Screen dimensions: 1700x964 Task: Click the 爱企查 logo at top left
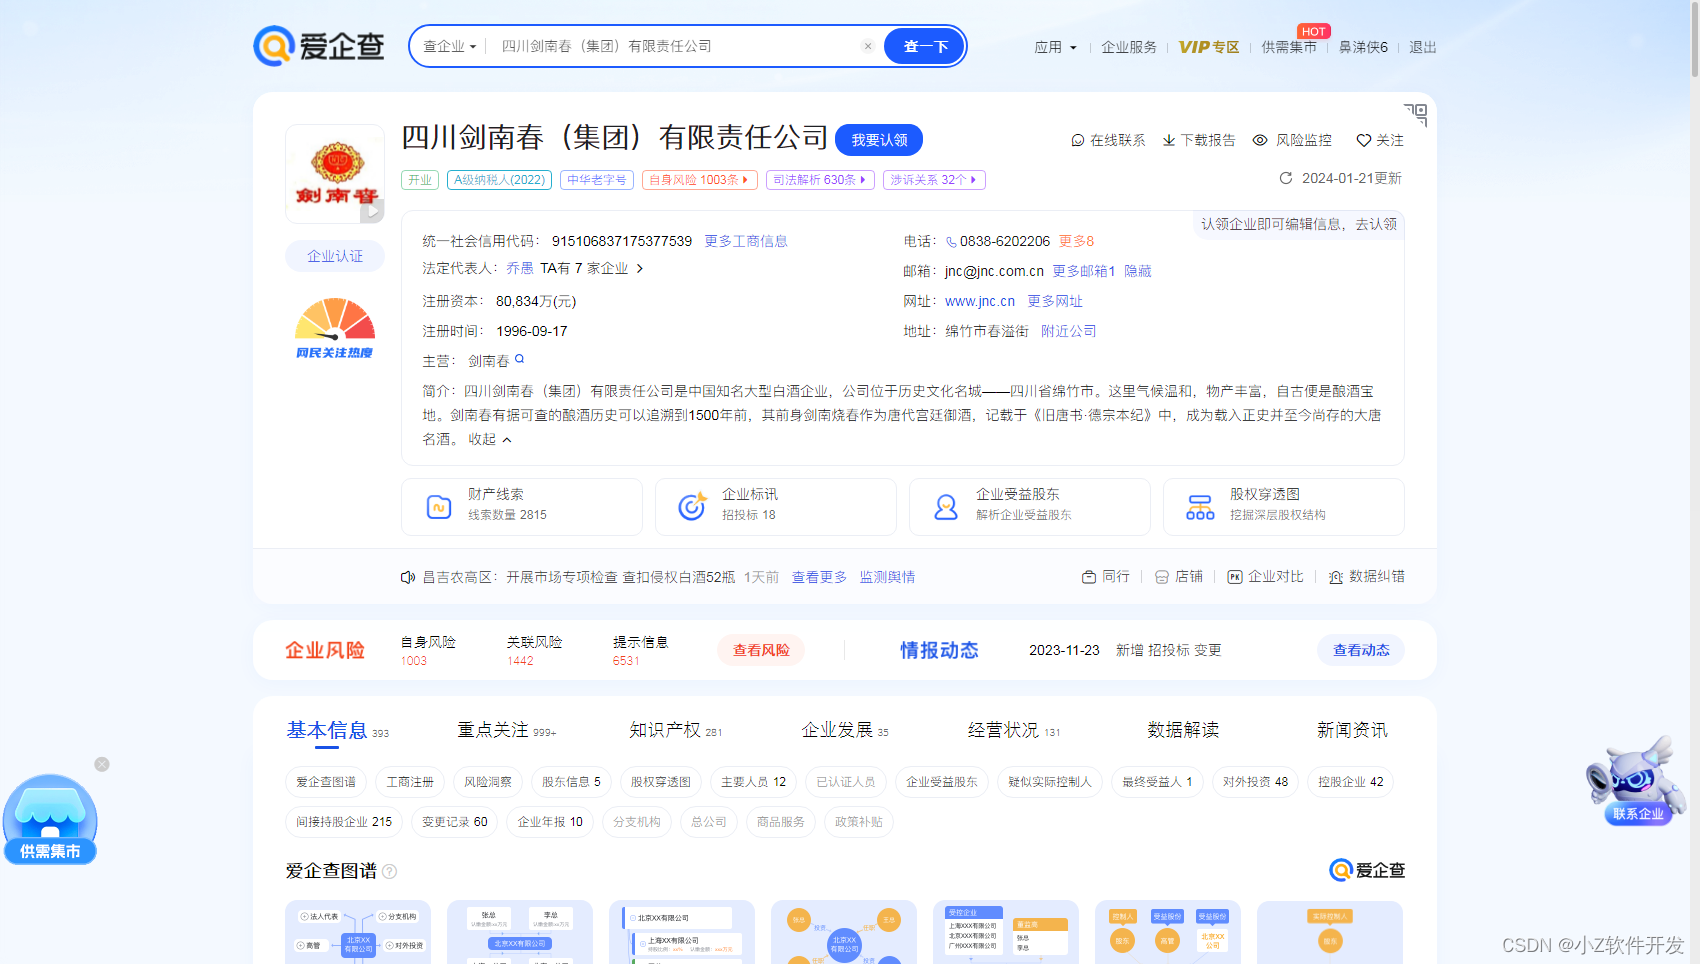tap(319, 46)
